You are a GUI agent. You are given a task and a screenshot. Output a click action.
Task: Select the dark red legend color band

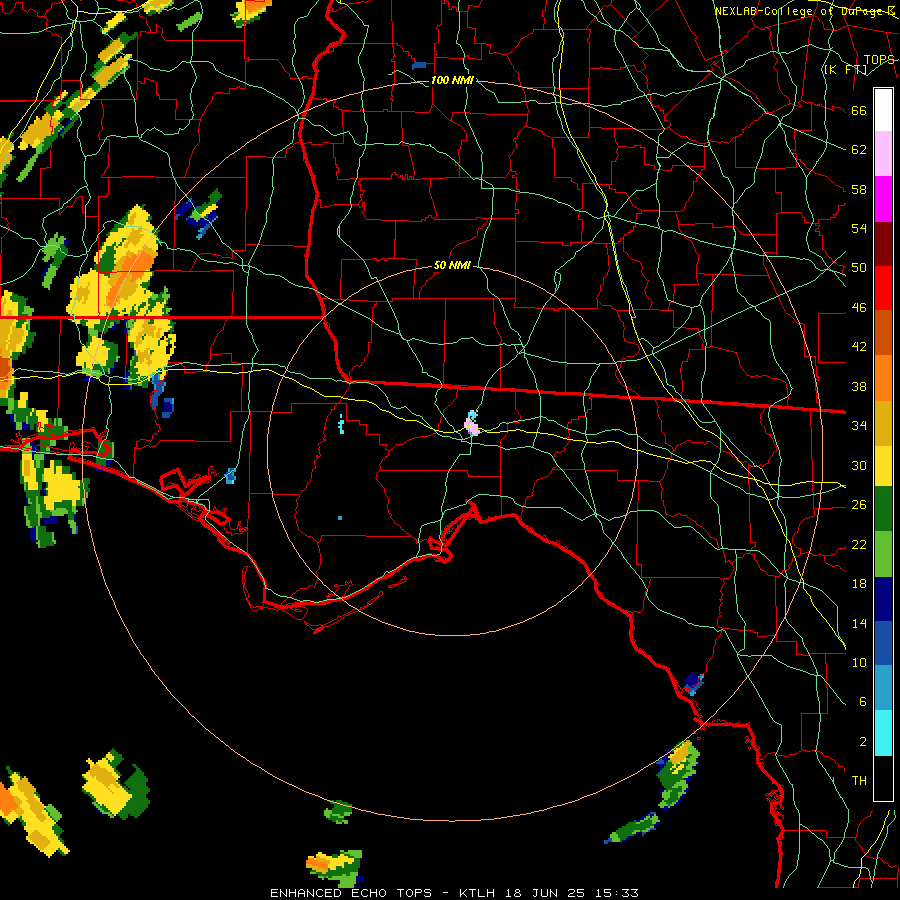click(883, 243)
